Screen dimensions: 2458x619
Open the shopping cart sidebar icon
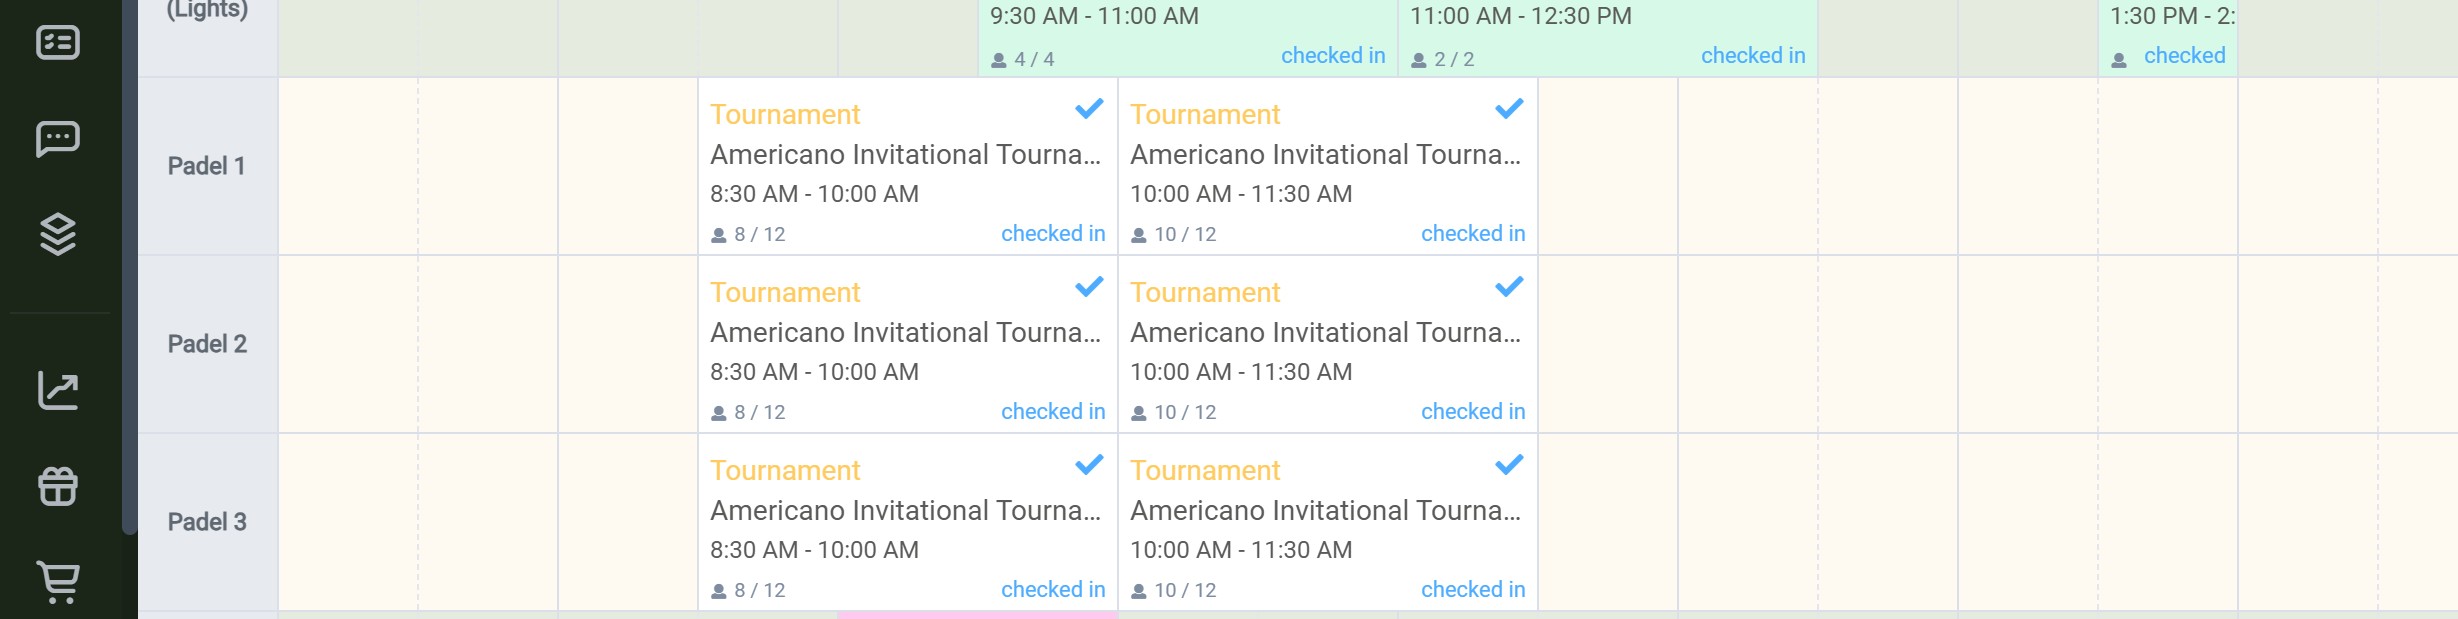[x=58, y=581]
